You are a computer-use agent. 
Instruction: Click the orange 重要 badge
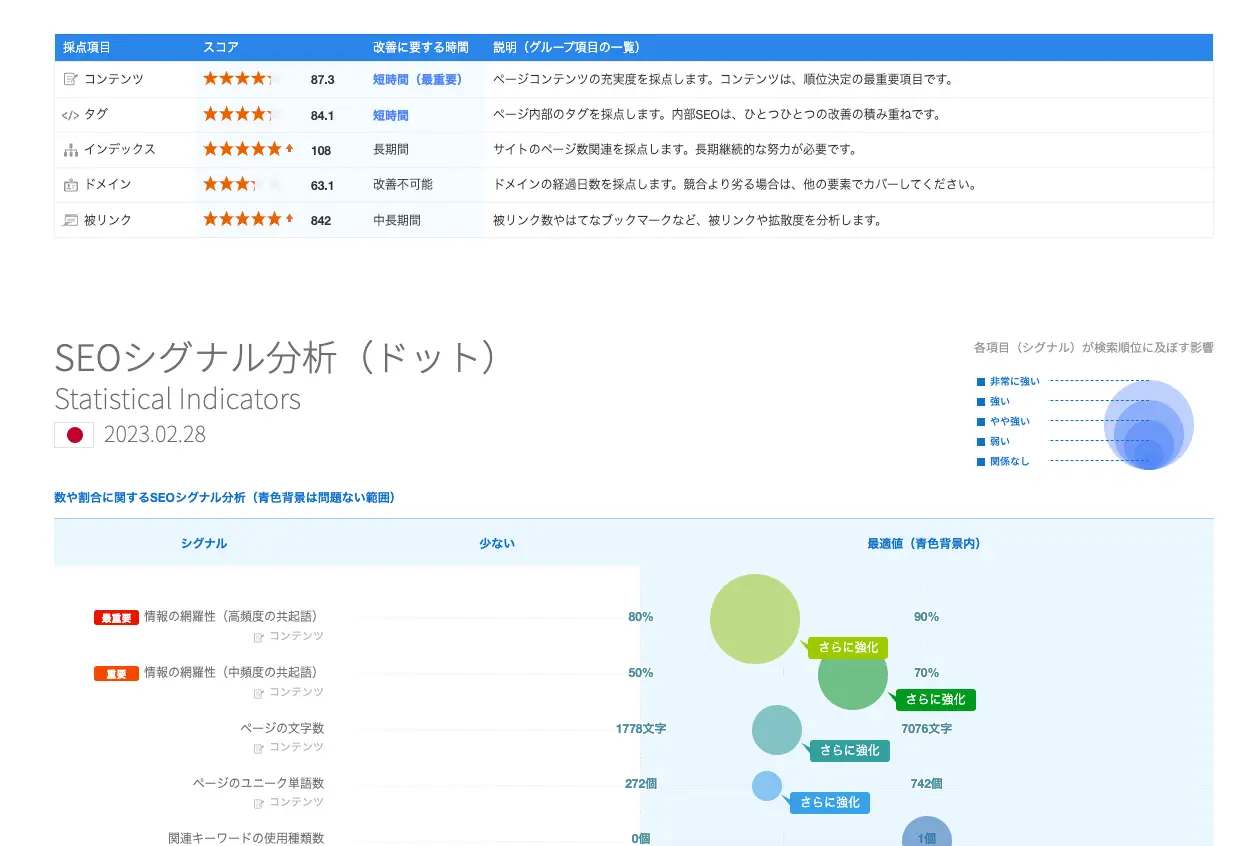click(x=116, y=674)
